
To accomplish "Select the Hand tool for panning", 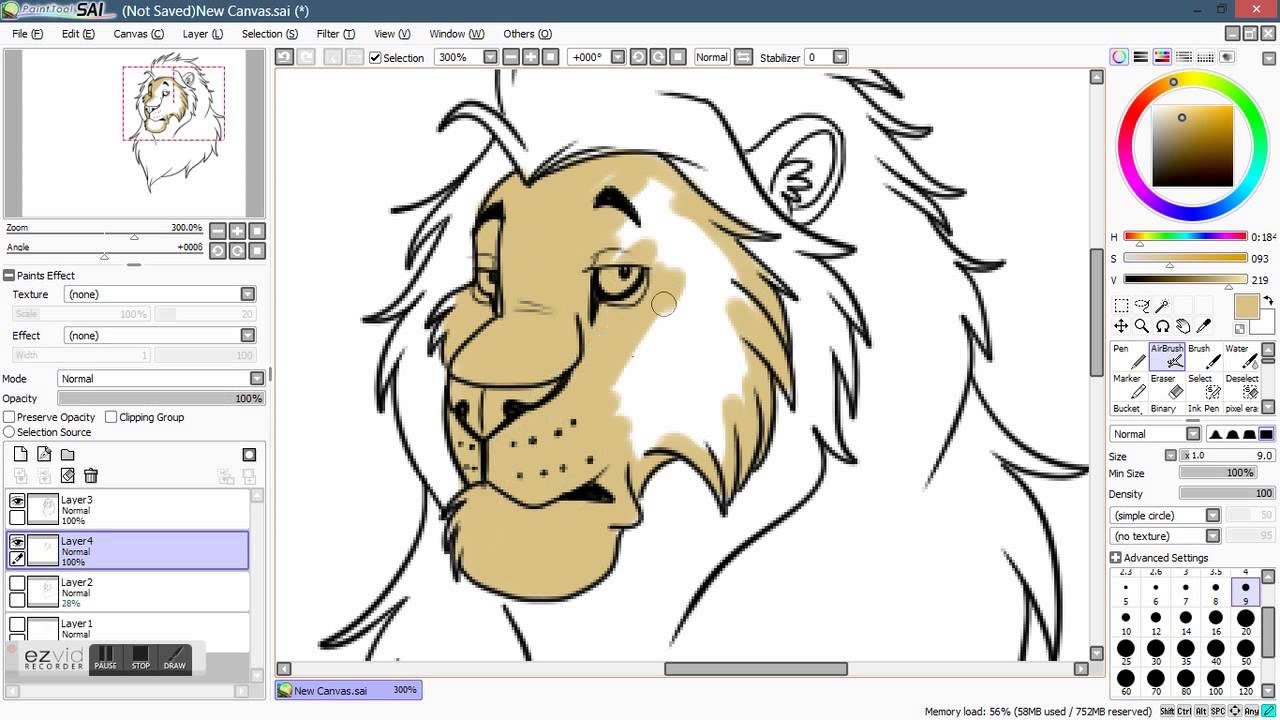I will coord(1183,326).
